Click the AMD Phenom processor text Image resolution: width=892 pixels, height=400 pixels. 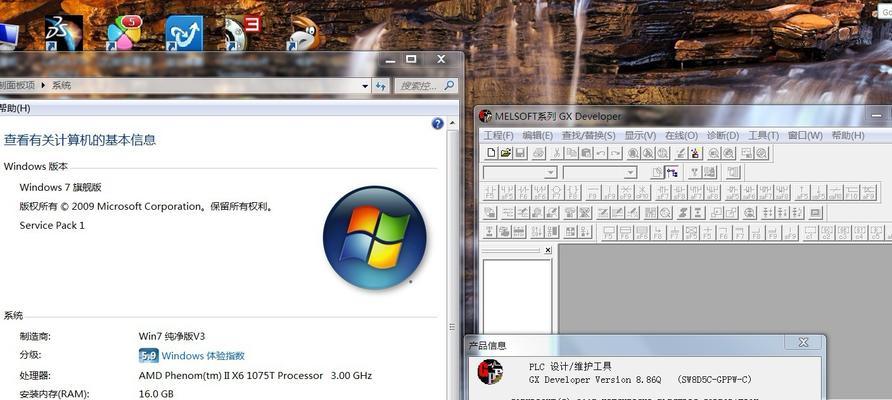point(255,376)
